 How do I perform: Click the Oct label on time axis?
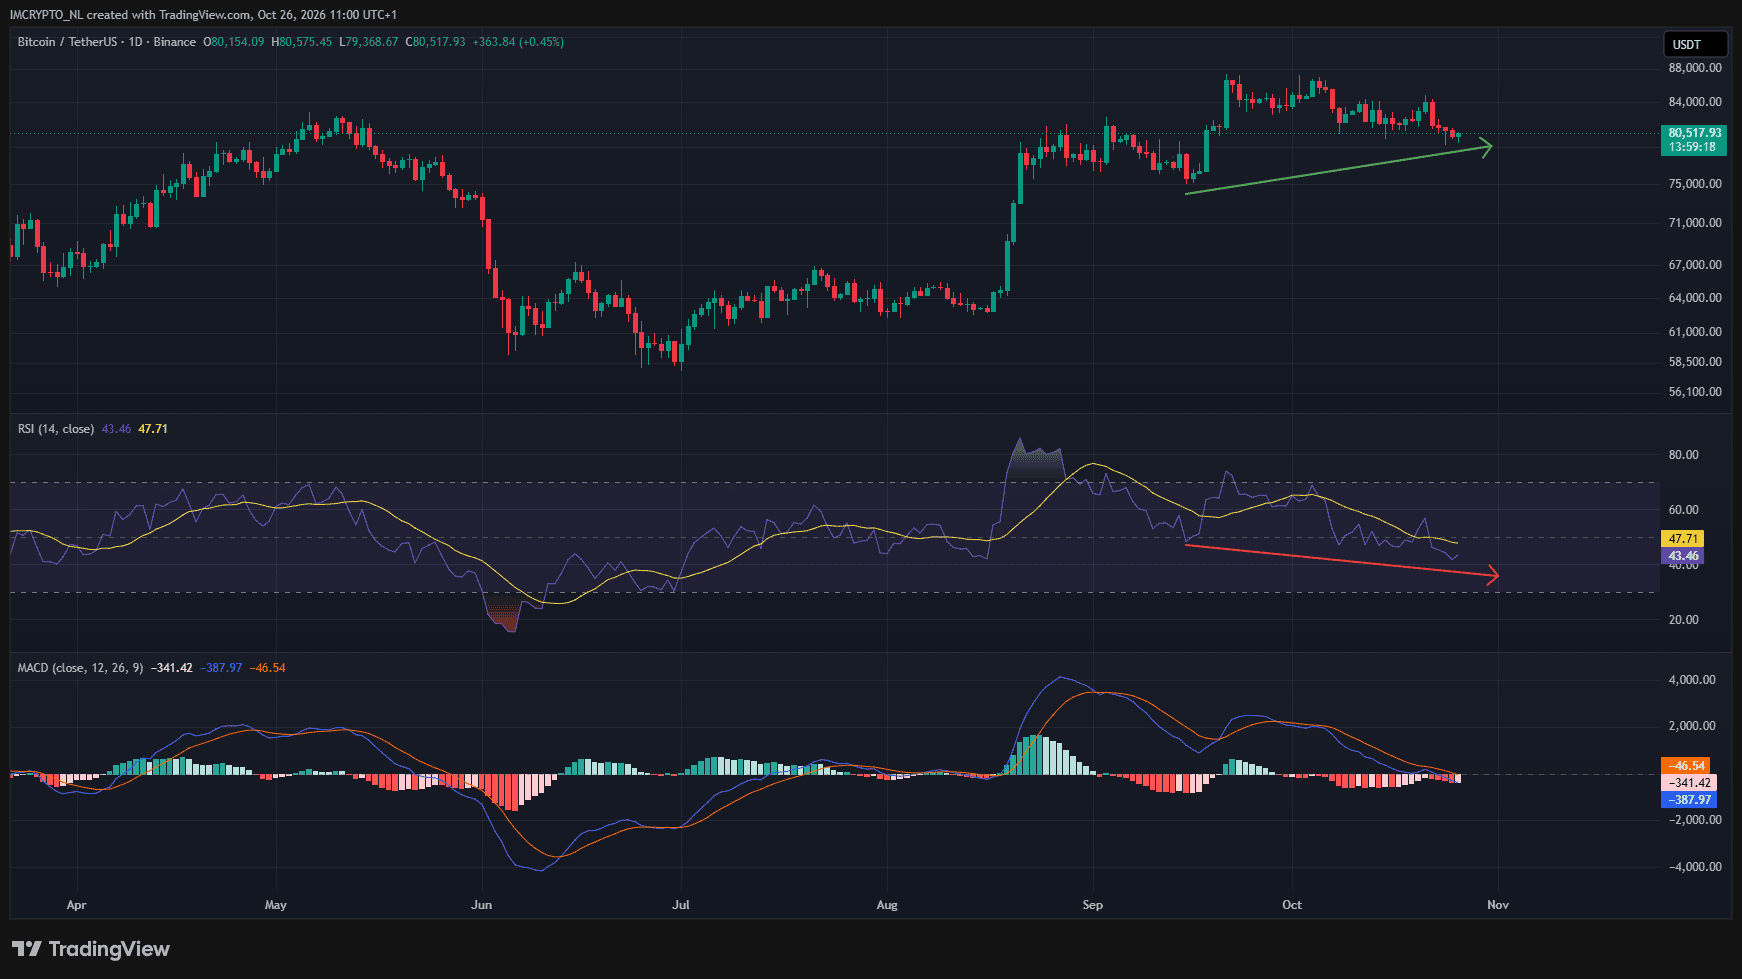tap(1292, 905)
